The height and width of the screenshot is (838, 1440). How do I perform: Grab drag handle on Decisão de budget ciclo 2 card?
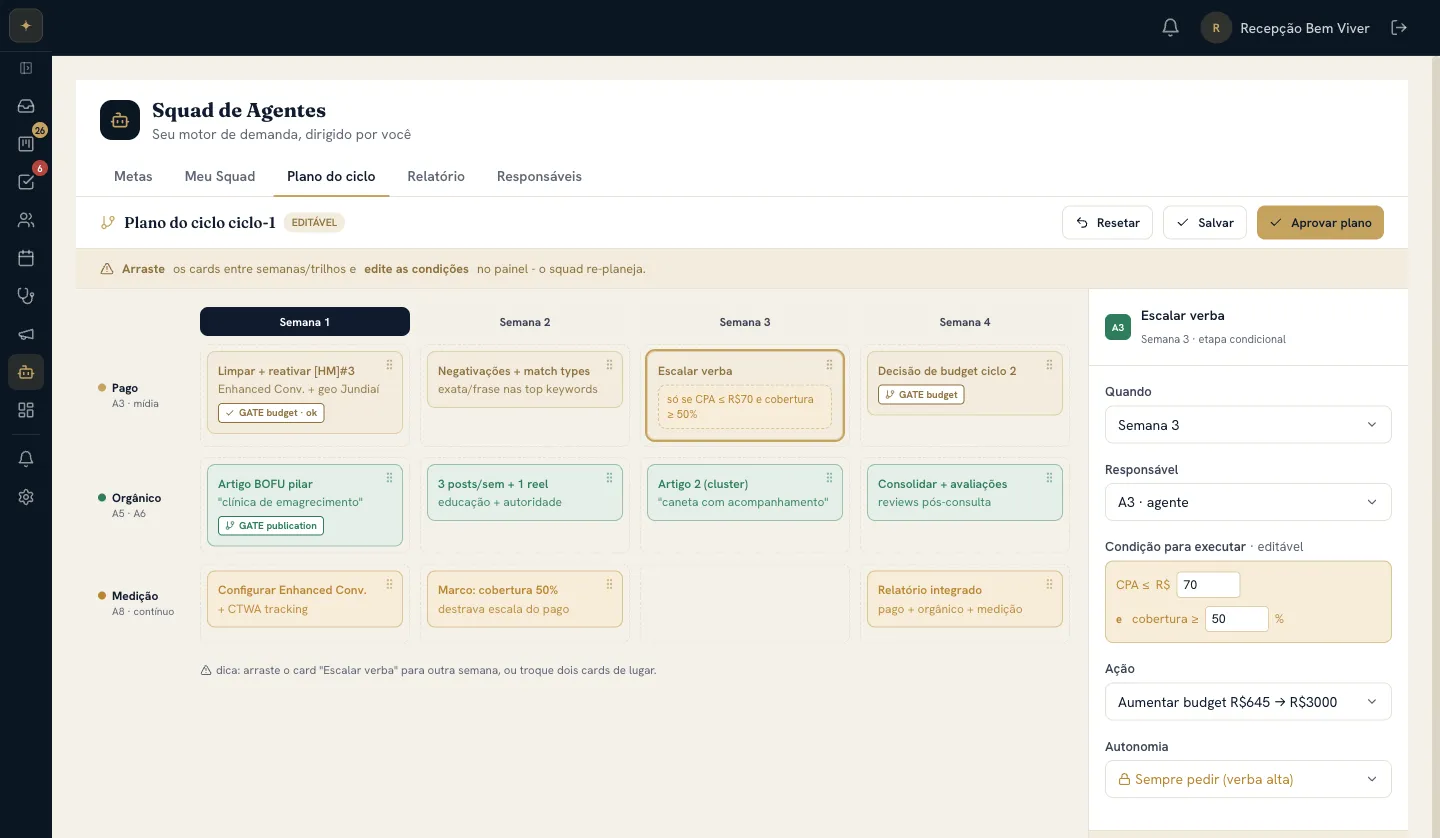click(1049, 365)
